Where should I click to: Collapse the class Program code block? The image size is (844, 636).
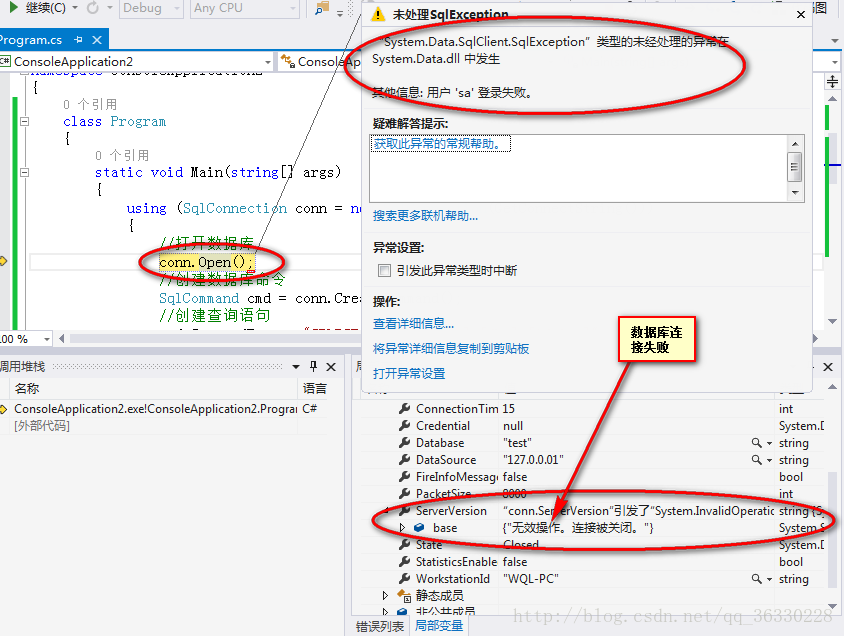24,121
